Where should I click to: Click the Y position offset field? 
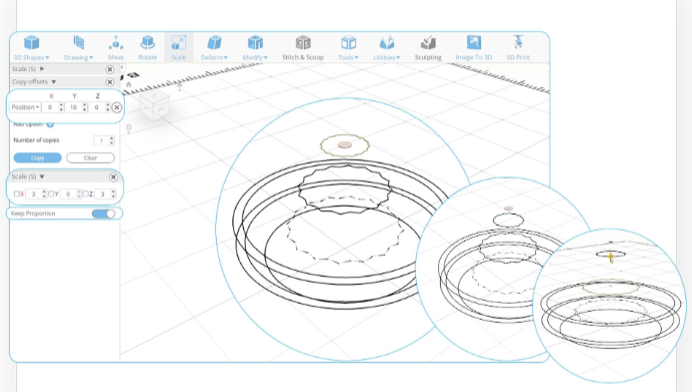tap(76, 107)
